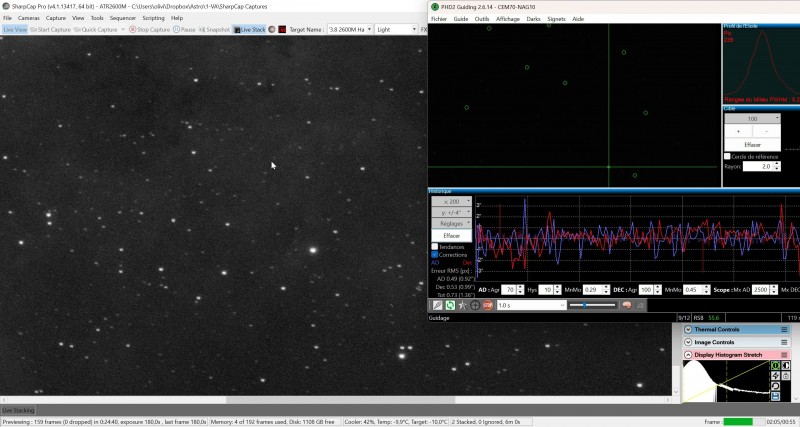Image resolution: width=800 pixels, height=427 pixels.
Task: Open PHD2 Outils menu
Action: (482, 19)
